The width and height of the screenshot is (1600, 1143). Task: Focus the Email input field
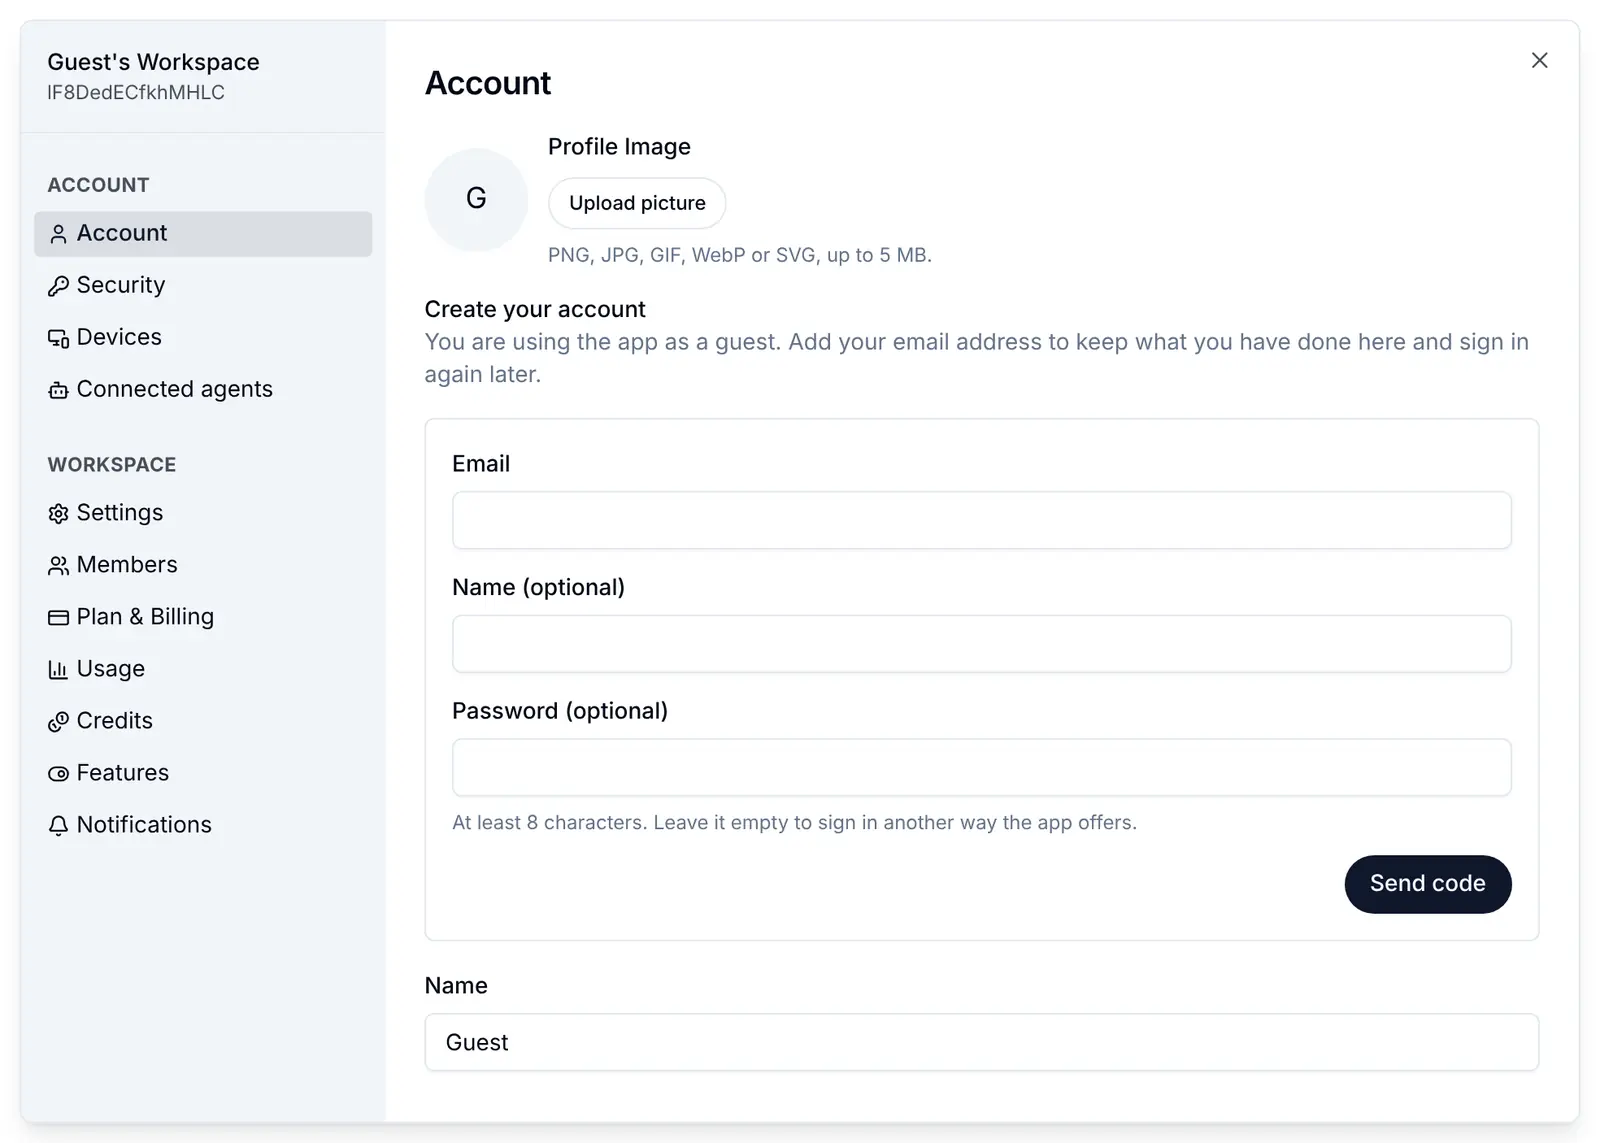(981, 520)
